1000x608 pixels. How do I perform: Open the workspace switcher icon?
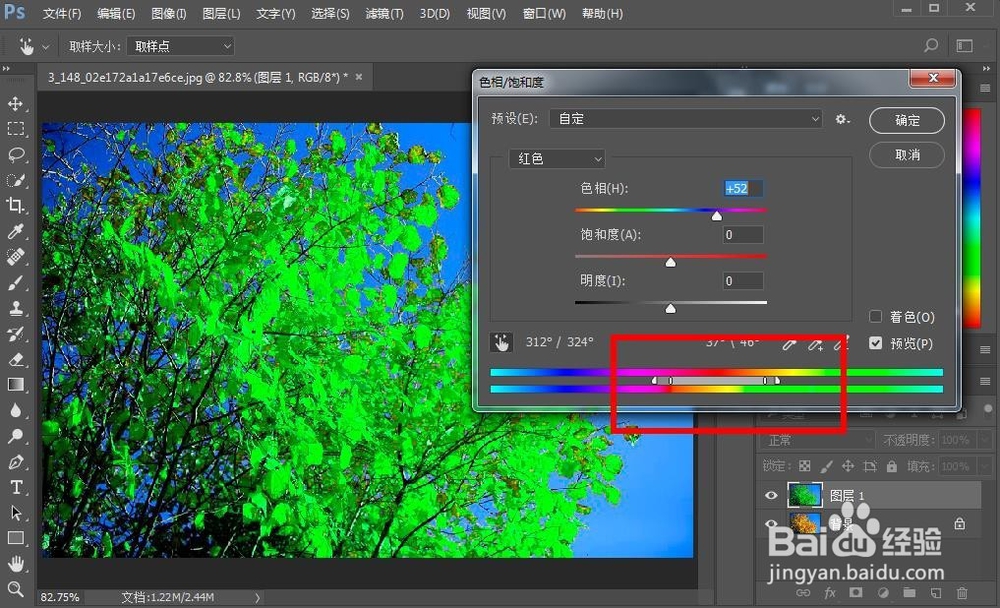coord(964,45)
